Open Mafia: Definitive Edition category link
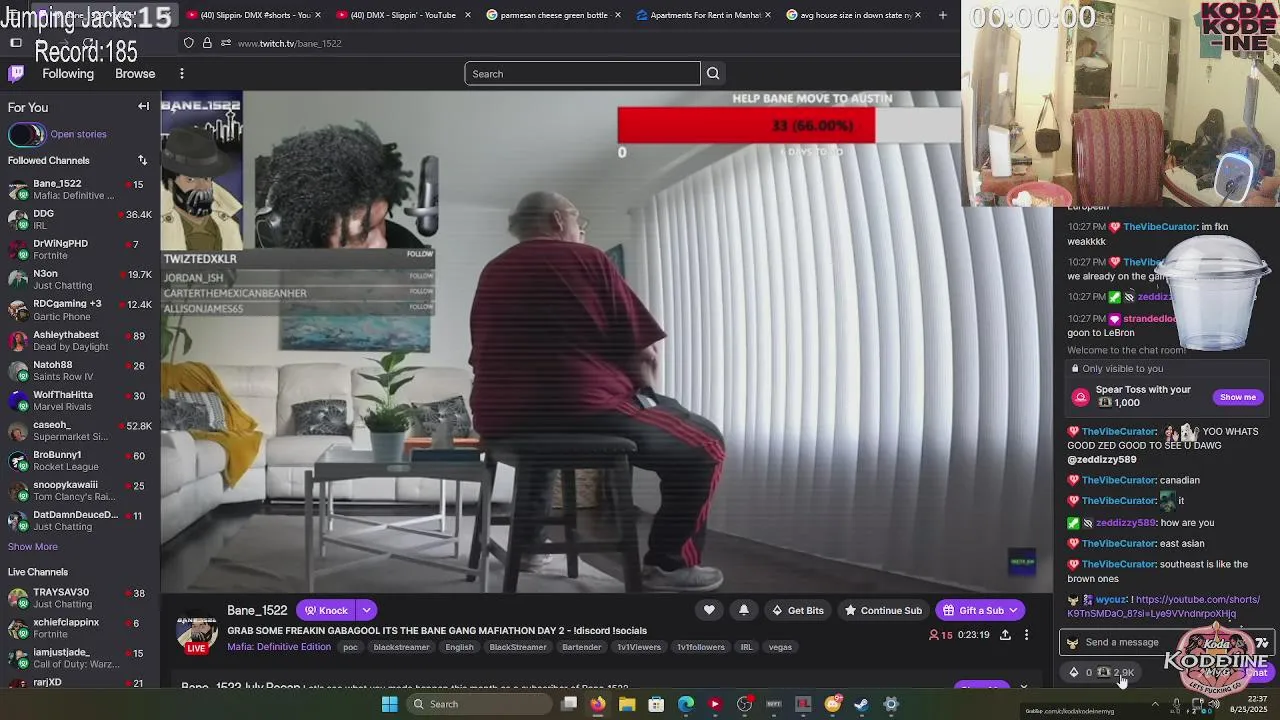 click(279, 647)
